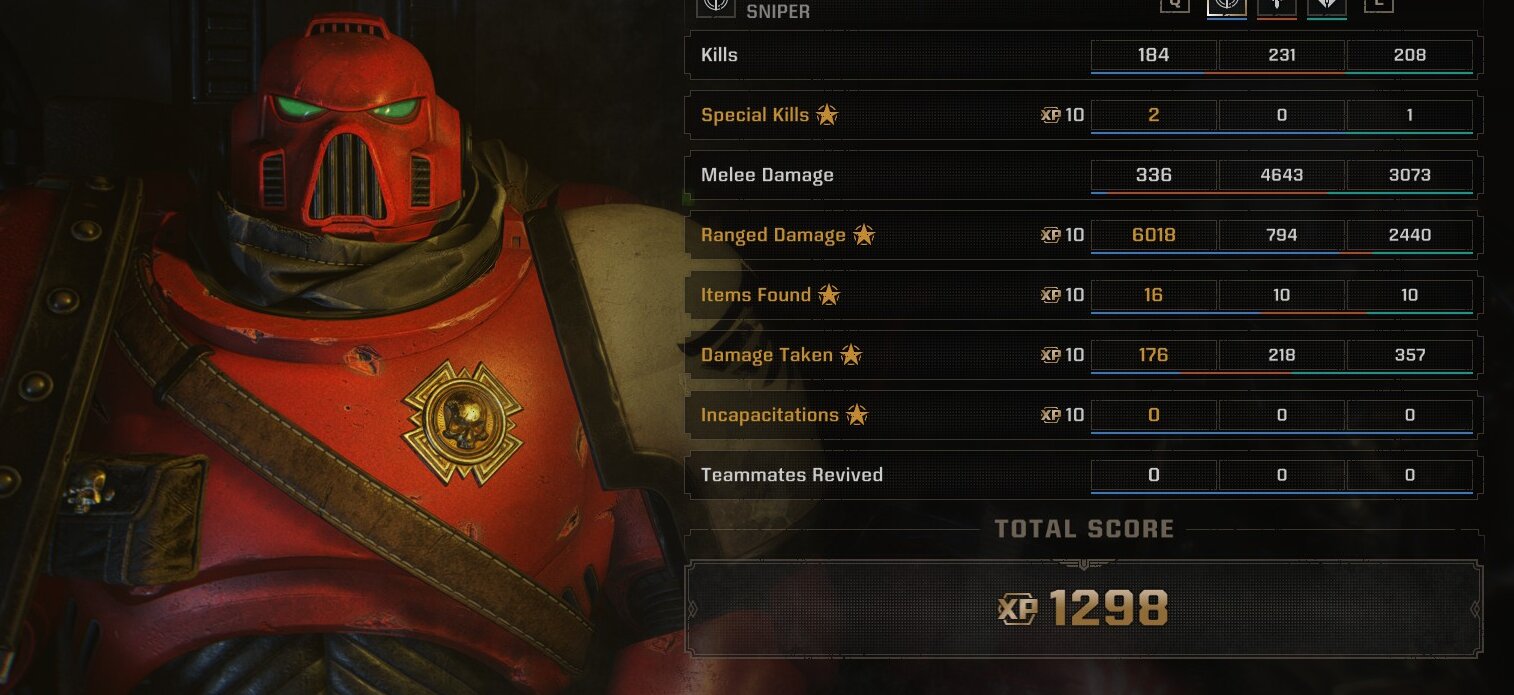The width and height of the screenshot is (1514, 695).
Task: Click the Q previous-player key icon
Action: [1175, 5]
